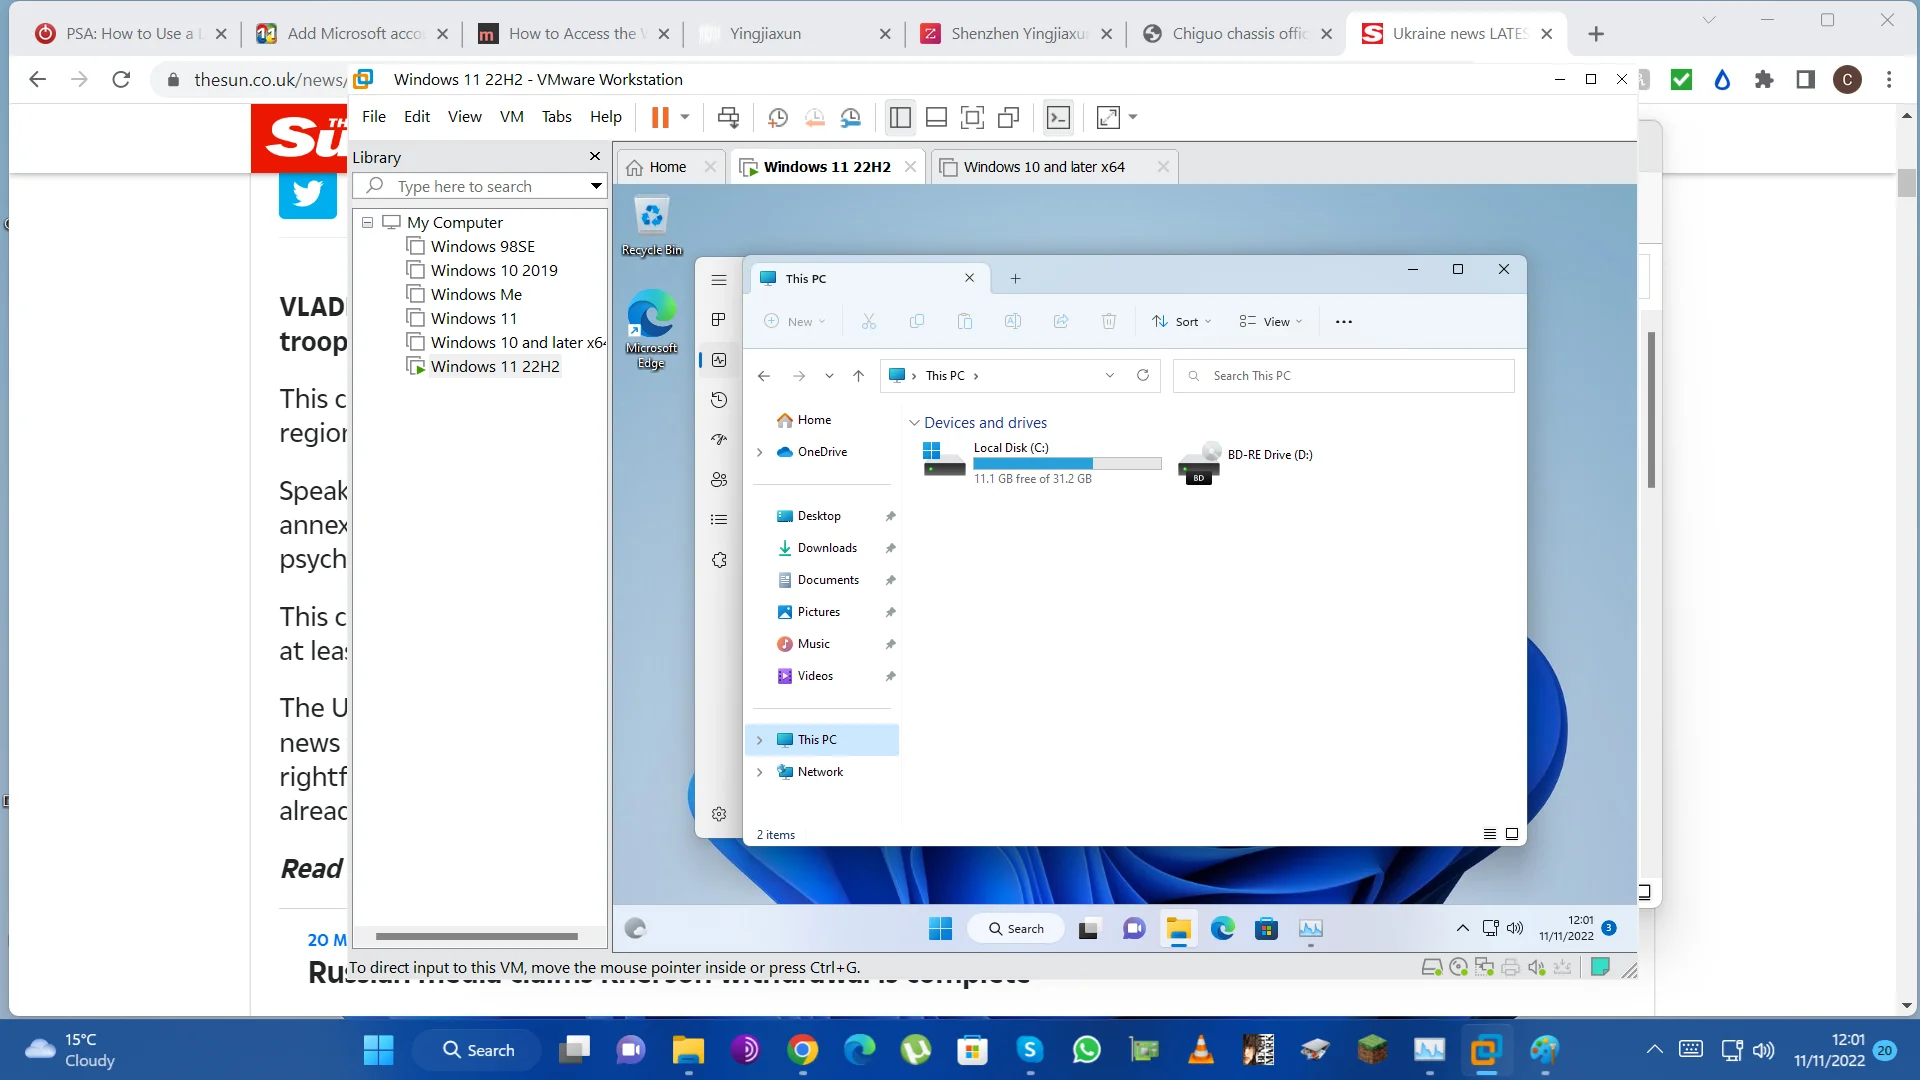Open the Recycle Bin in guest desktop
1920x1080 pixels.
pyautogui.click(x=652, y=226)
